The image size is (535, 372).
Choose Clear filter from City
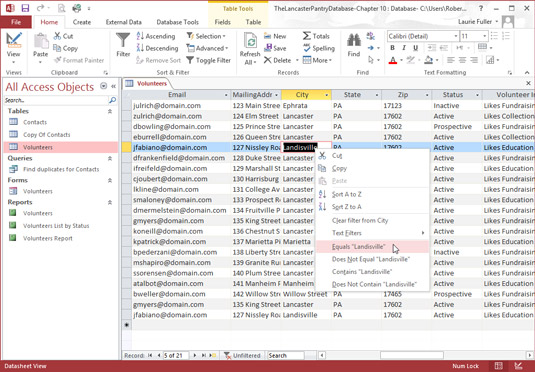[x=372, y=220]
